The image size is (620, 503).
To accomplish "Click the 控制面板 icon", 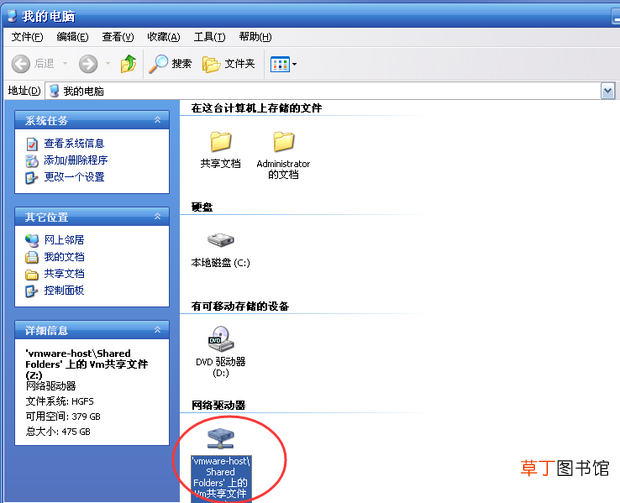I will 32,291.
